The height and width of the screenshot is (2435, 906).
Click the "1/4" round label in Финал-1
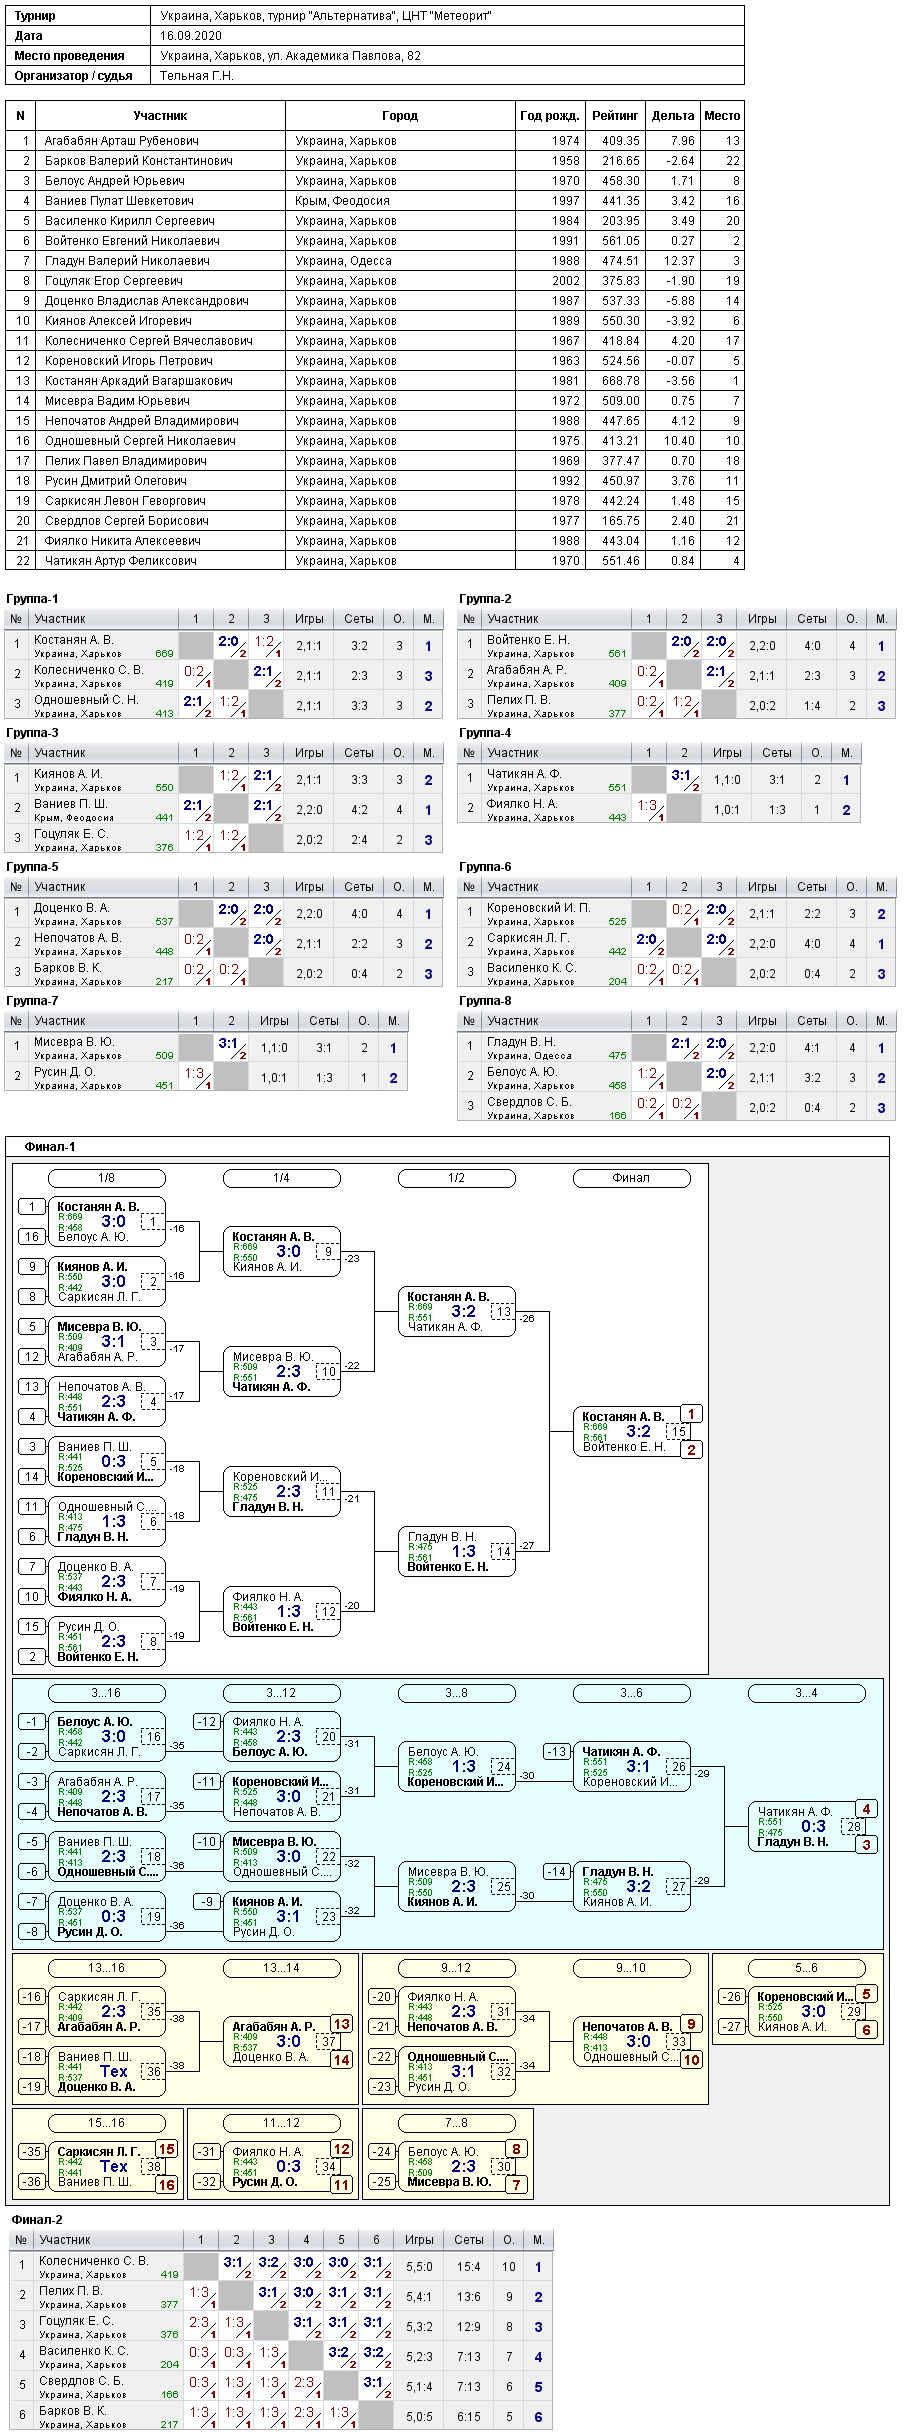(281, 1178)
